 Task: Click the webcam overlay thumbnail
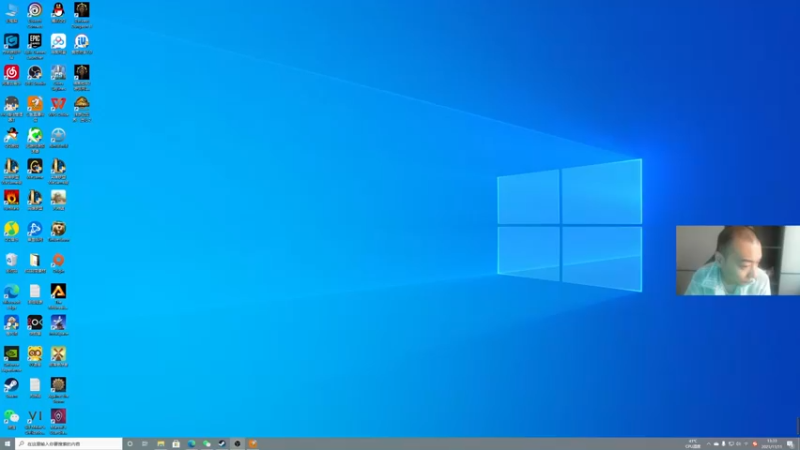point(738,260)
